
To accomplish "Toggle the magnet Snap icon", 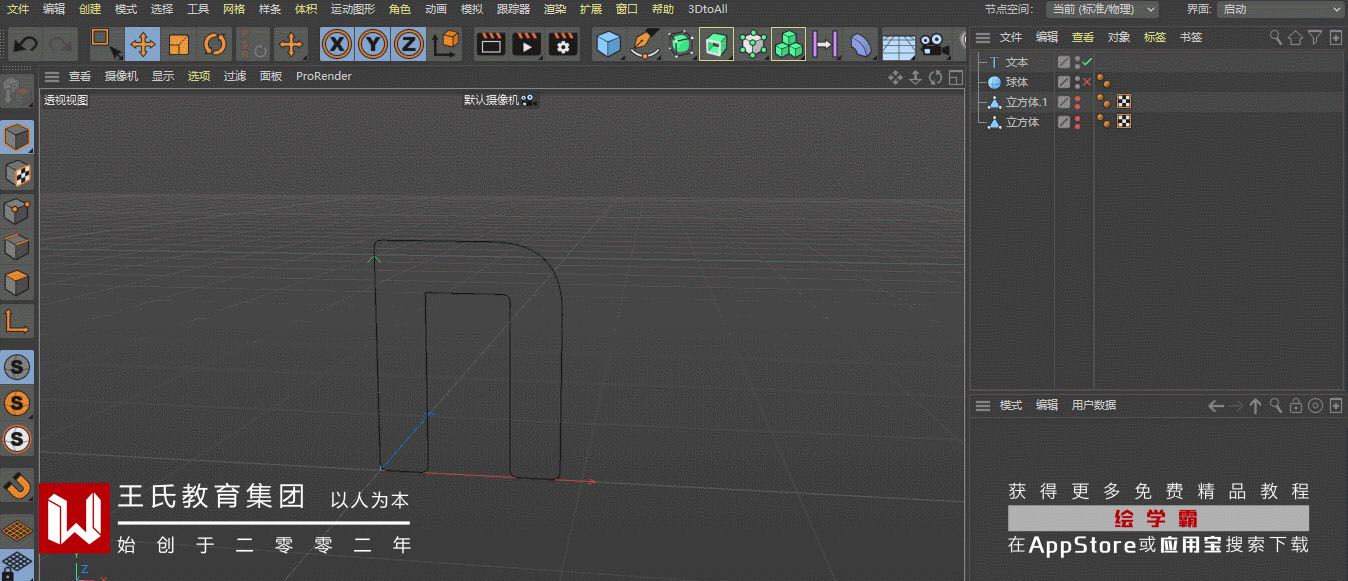I will tap(17, 486).
